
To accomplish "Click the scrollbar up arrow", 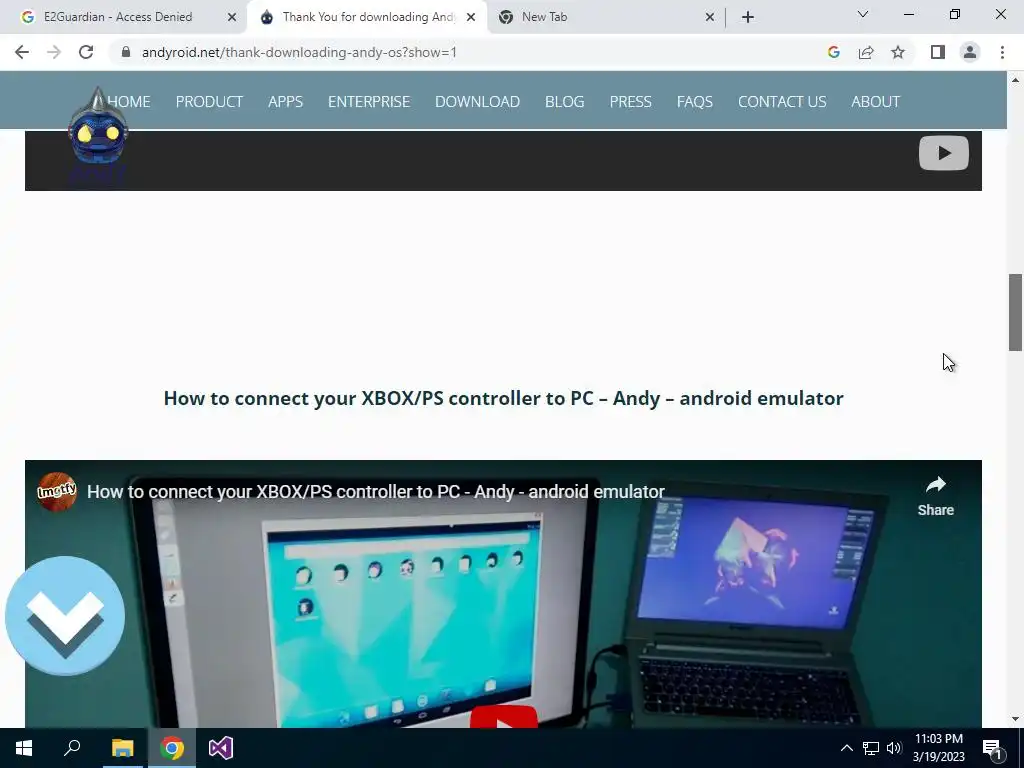I will (x=1015, y=80).
